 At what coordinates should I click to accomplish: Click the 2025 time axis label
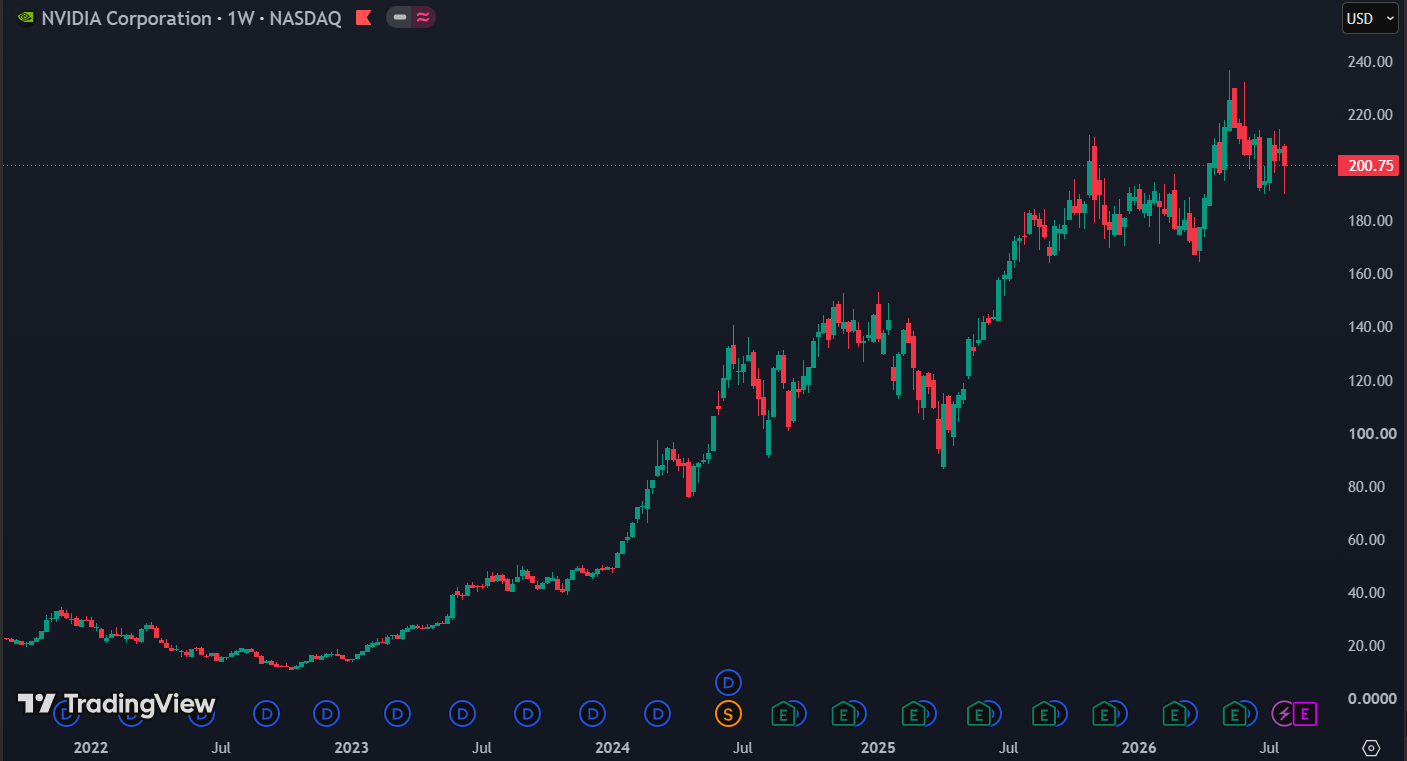pyautogui.click(x=878, y=748)
